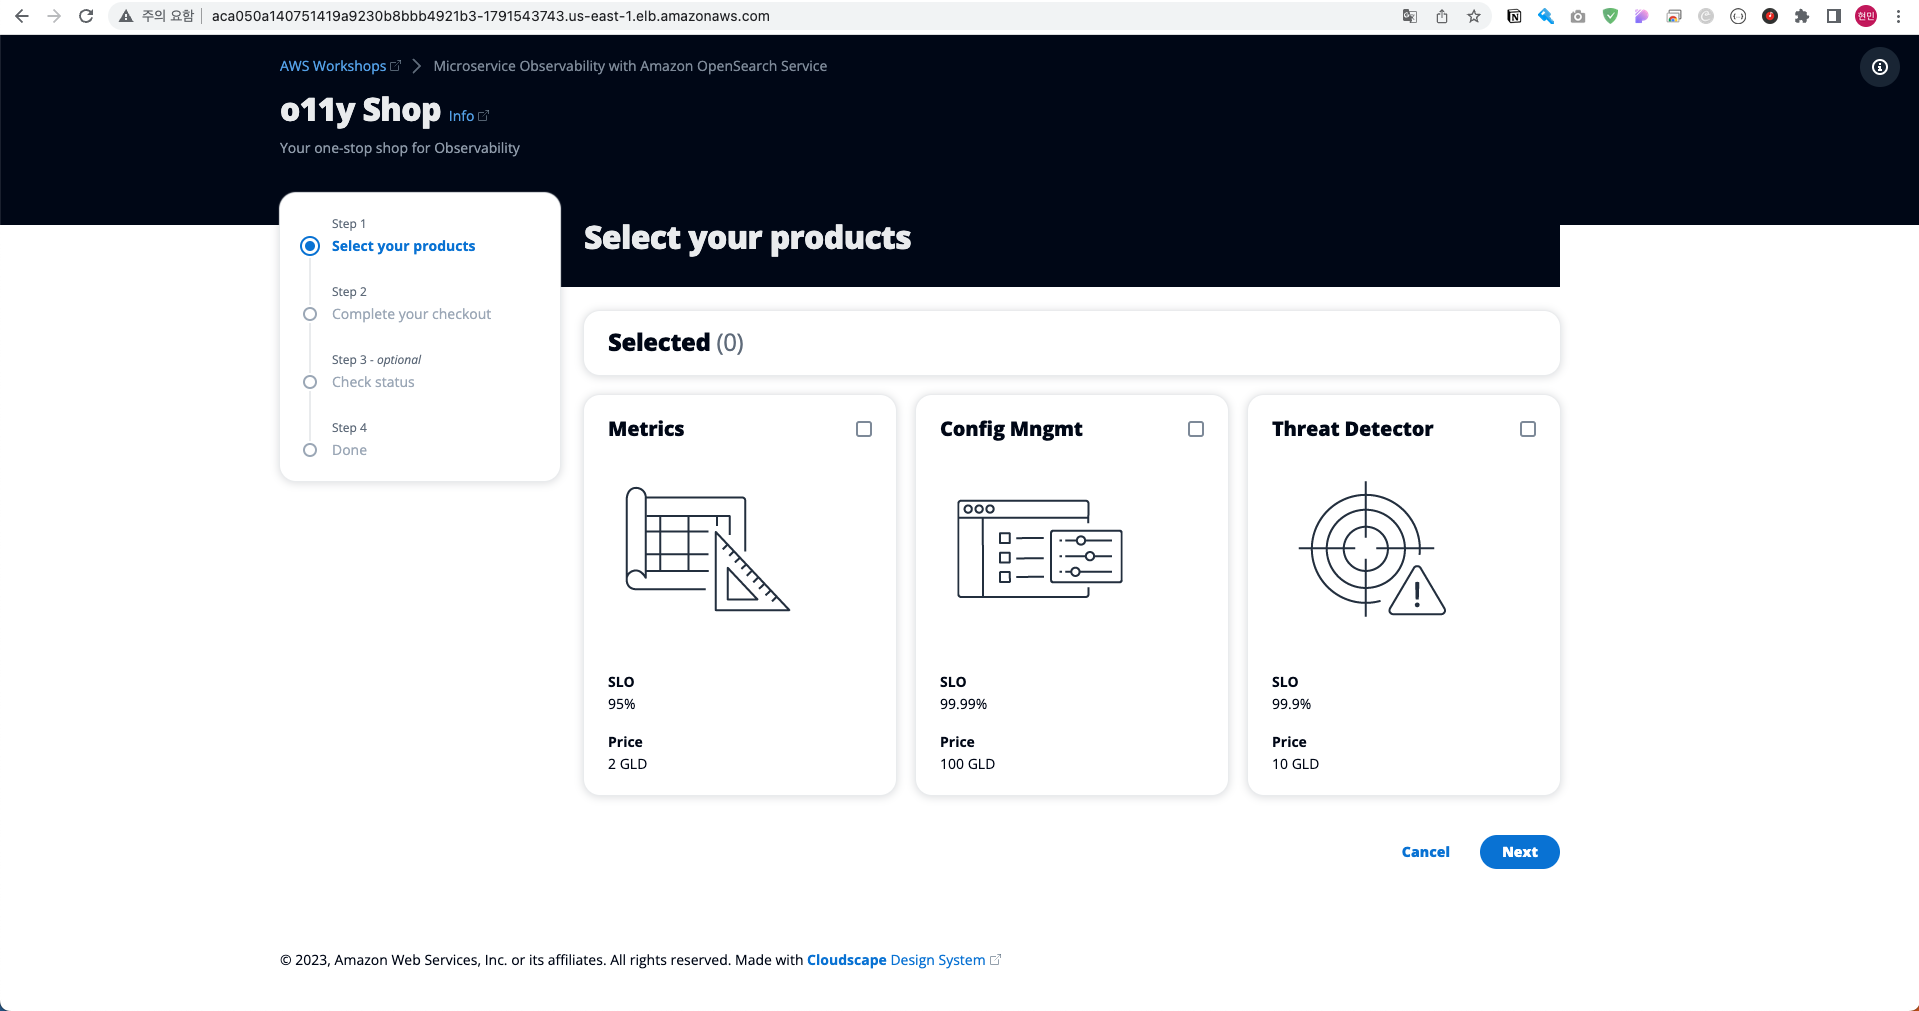Click the share page icon

(1442, 16)
